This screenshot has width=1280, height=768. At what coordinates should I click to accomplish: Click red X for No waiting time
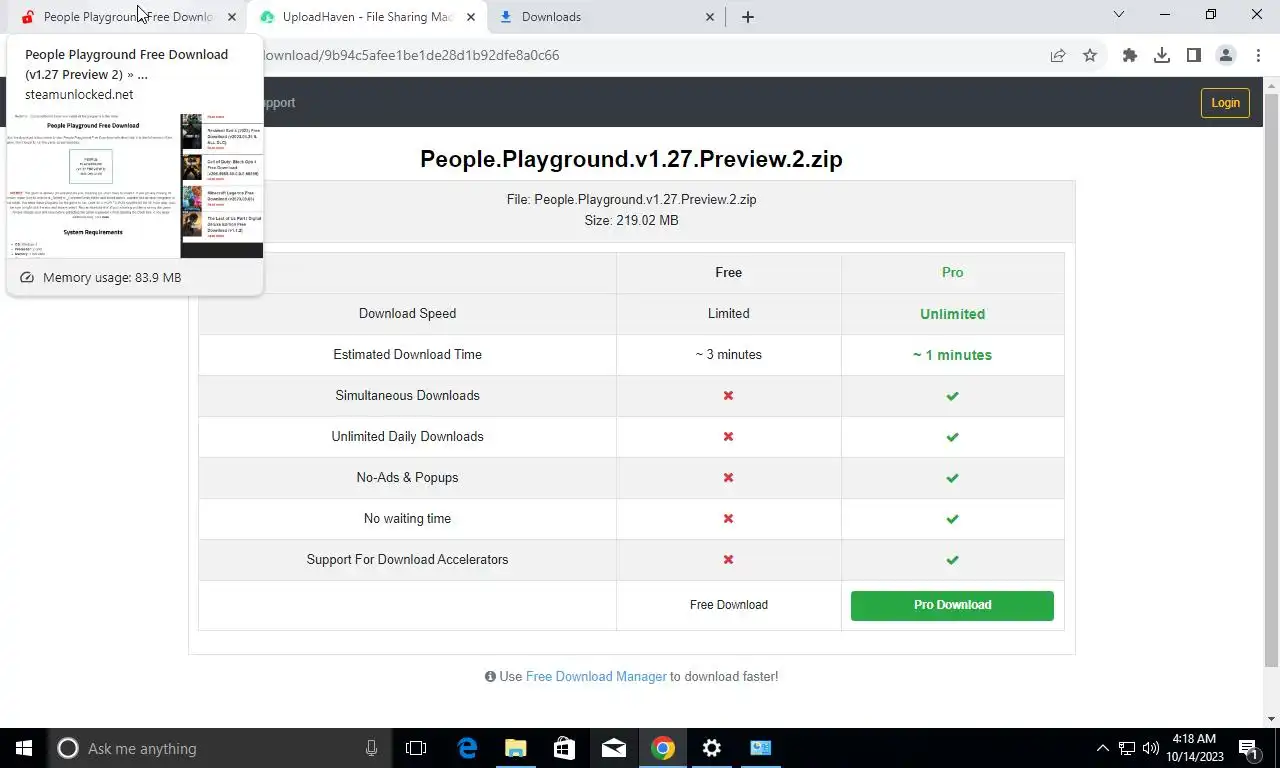(x=728, y=519)
